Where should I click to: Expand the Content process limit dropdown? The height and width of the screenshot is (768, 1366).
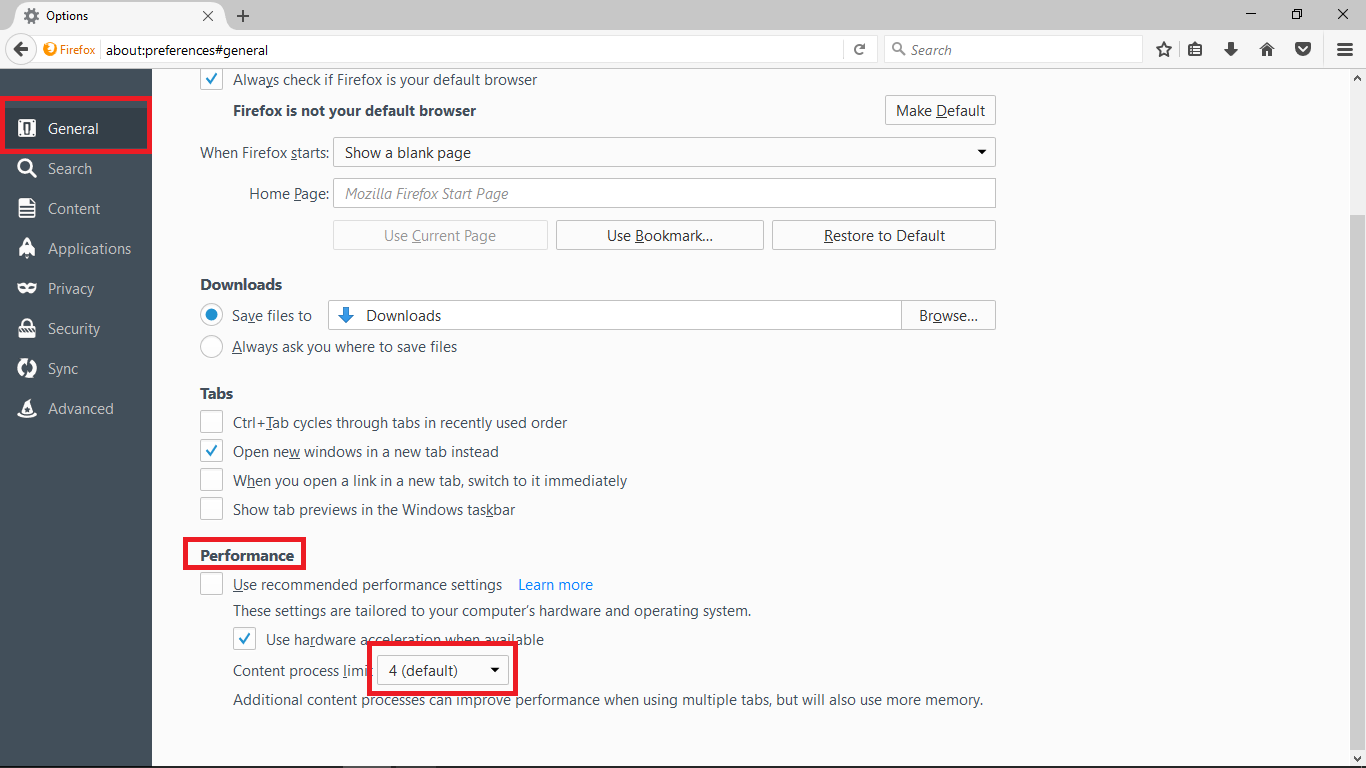tap(443, 670)
